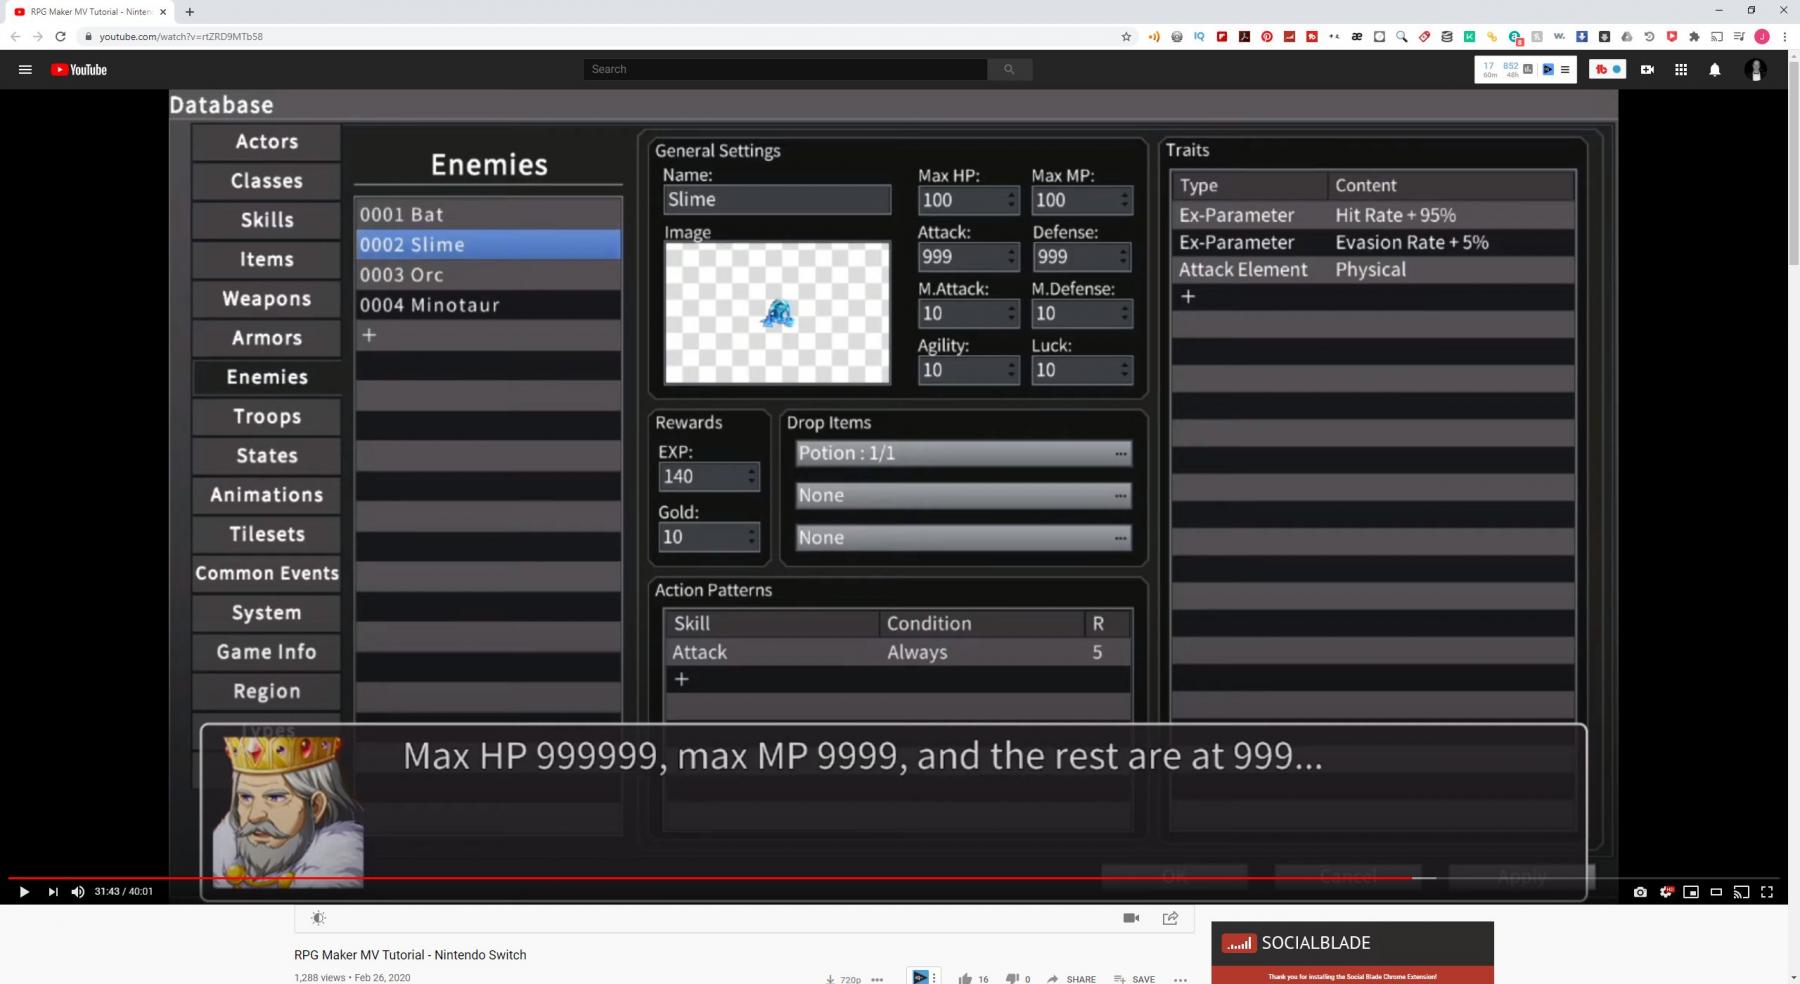
Task: Click the enemy Name field containing Slime
Action: click(x=777, y=199)
